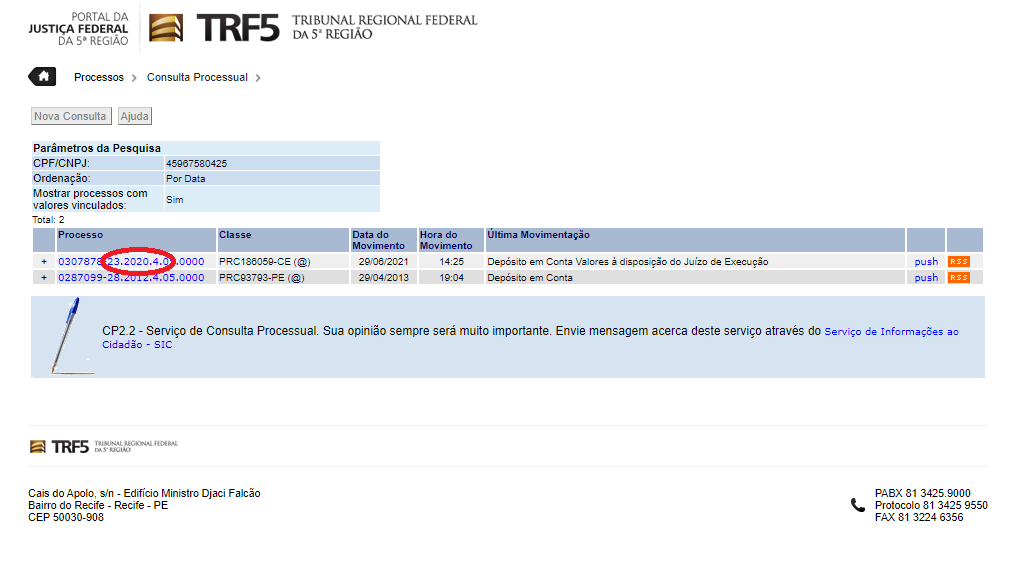Click the TRF5 logo in header
The width and height of the screenshot is (1035, 572).
313,28
